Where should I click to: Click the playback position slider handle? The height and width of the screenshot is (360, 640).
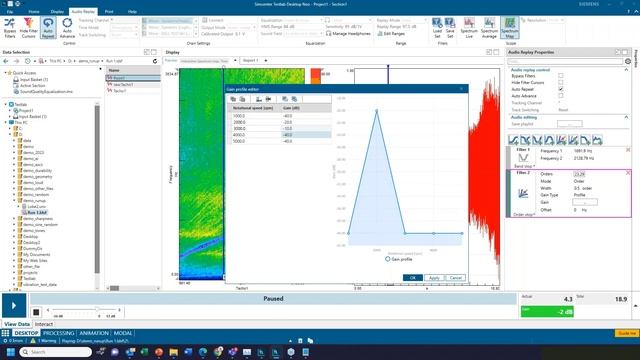pos(97,309)
